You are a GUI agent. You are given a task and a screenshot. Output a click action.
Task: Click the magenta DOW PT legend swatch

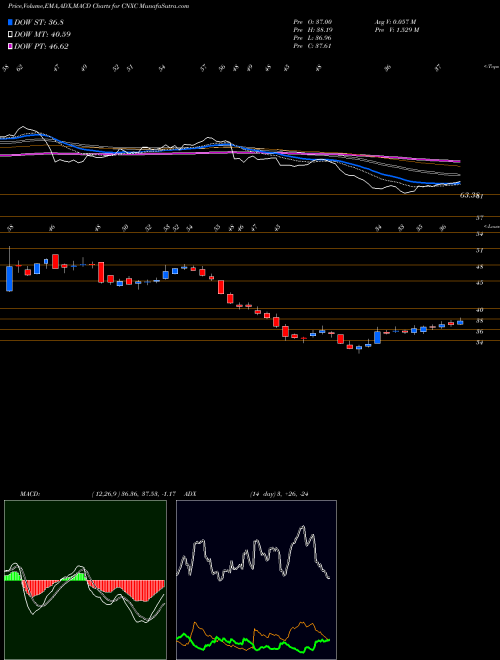10,46
